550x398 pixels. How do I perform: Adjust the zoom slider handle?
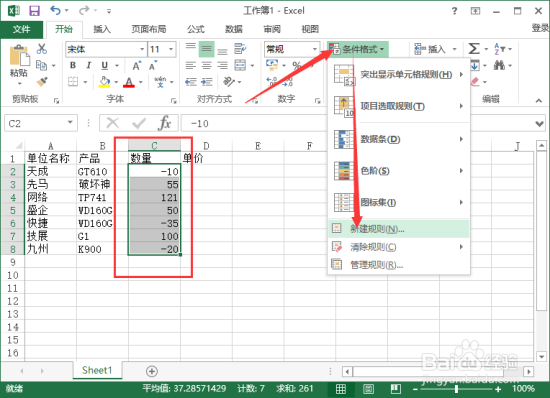coord(456,389)
